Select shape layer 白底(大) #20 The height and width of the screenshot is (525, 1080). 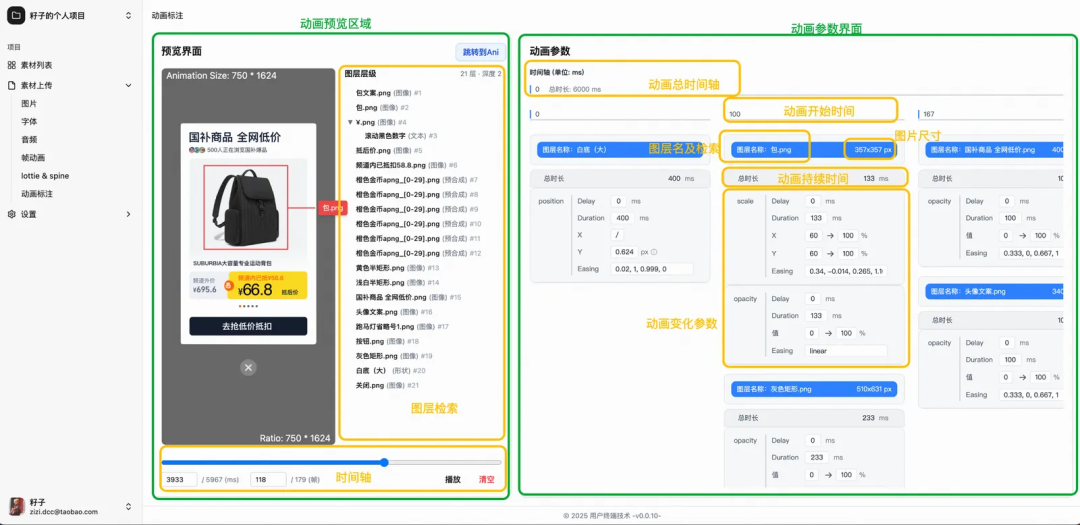pos(390,371)
